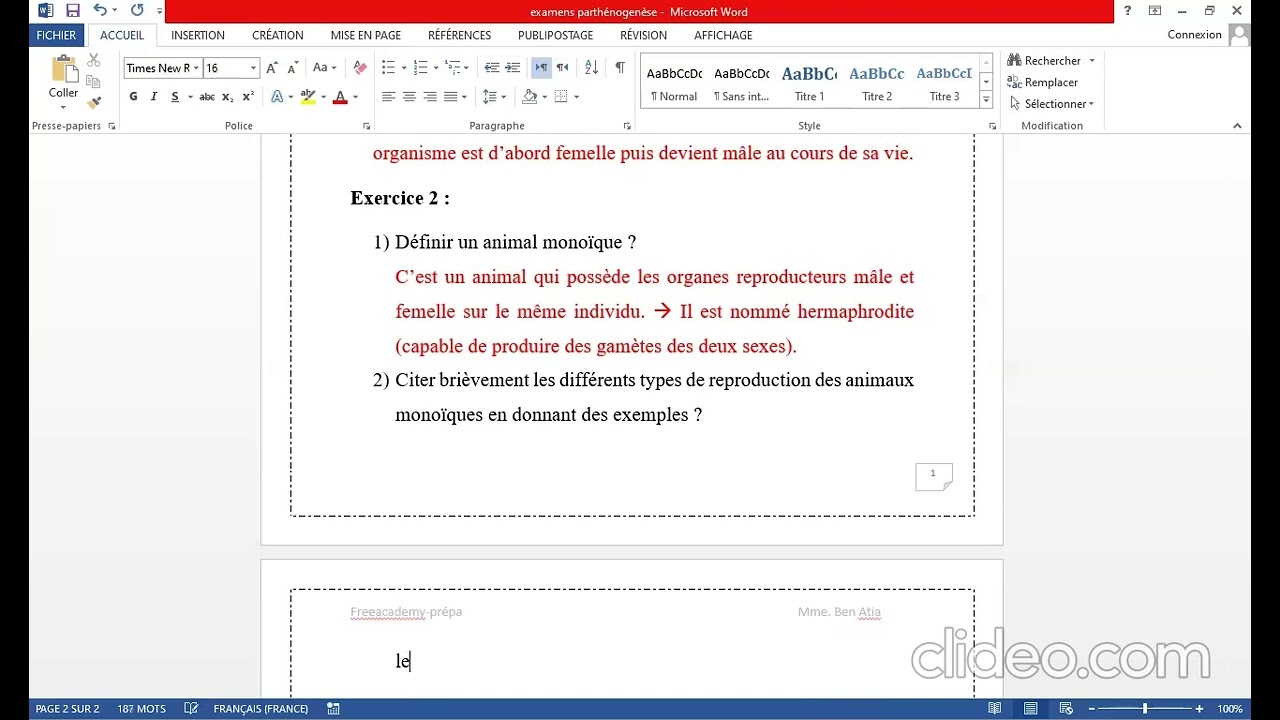Screen dimensions: 1280x720
Task: Apply borders to the paragraph
Action: click(x=561, y=97)
